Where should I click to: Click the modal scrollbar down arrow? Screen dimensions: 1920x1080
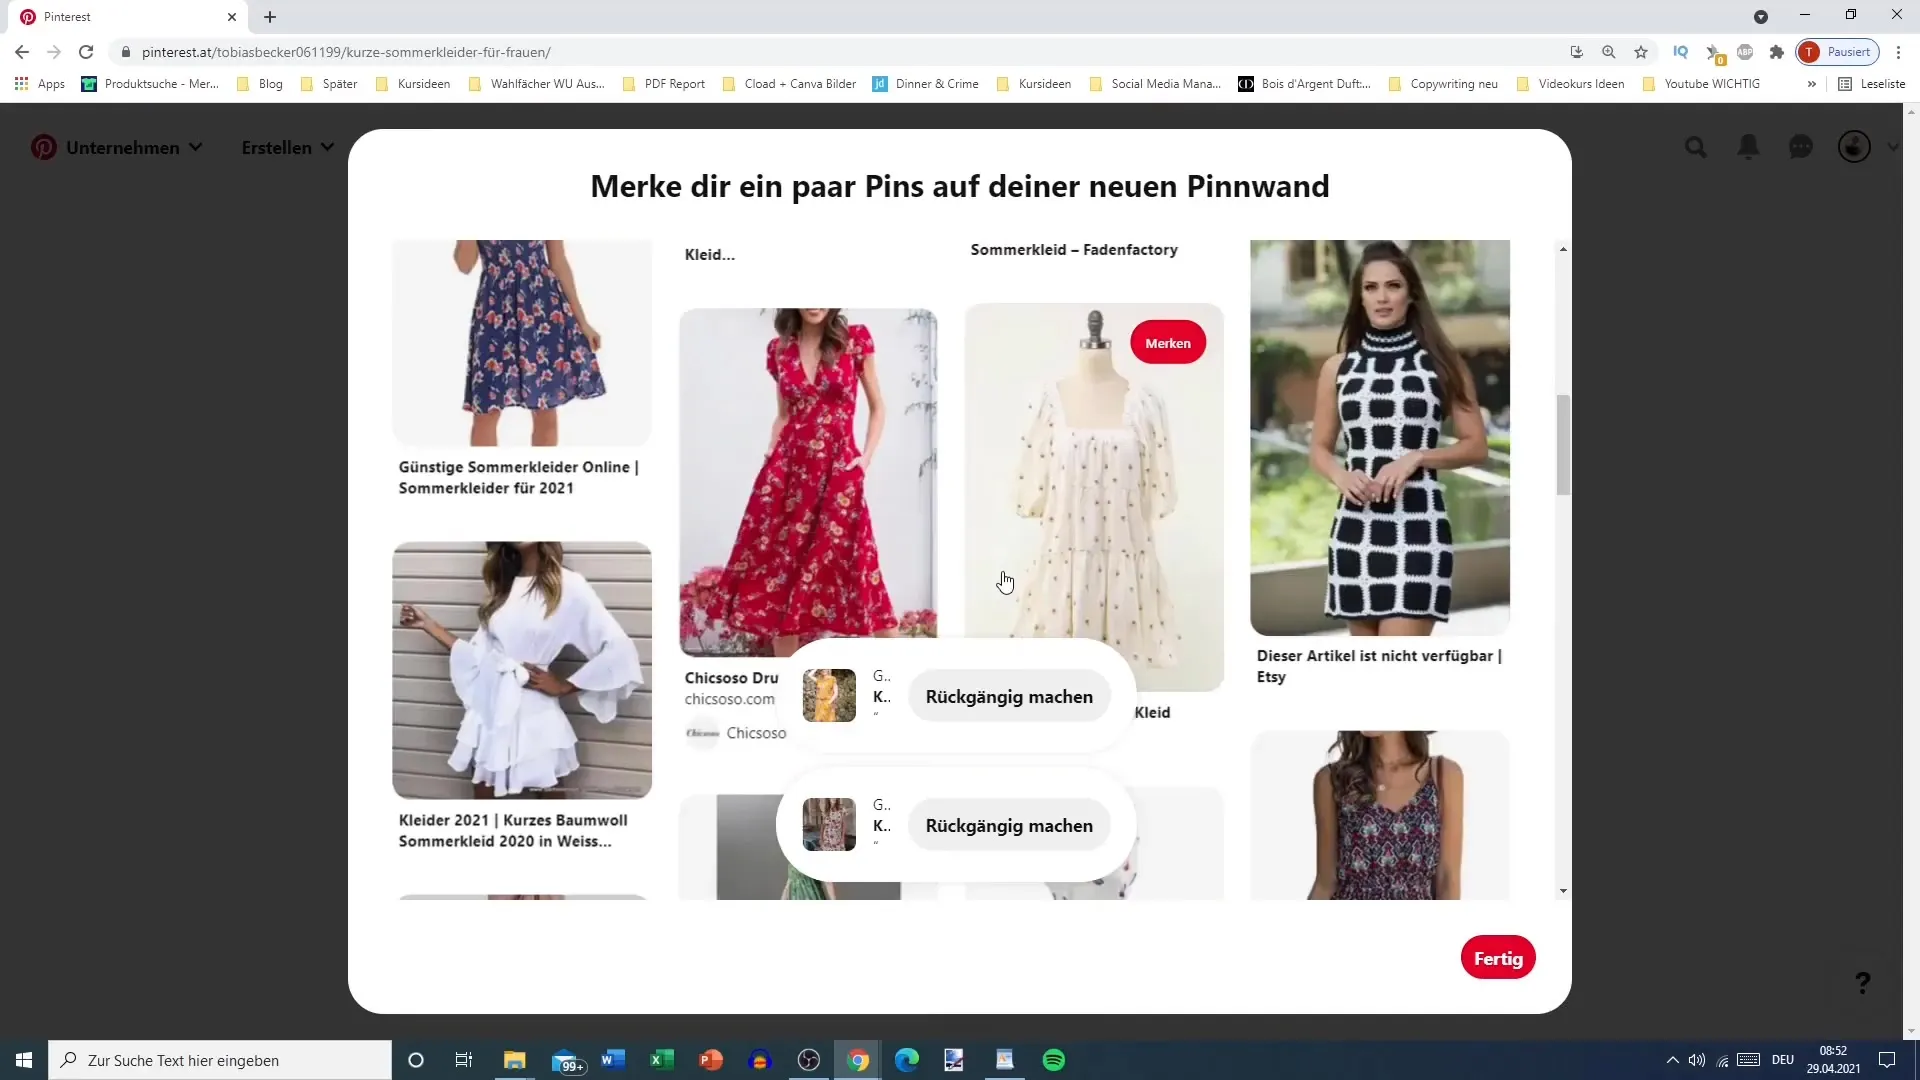pos(1563,891)
